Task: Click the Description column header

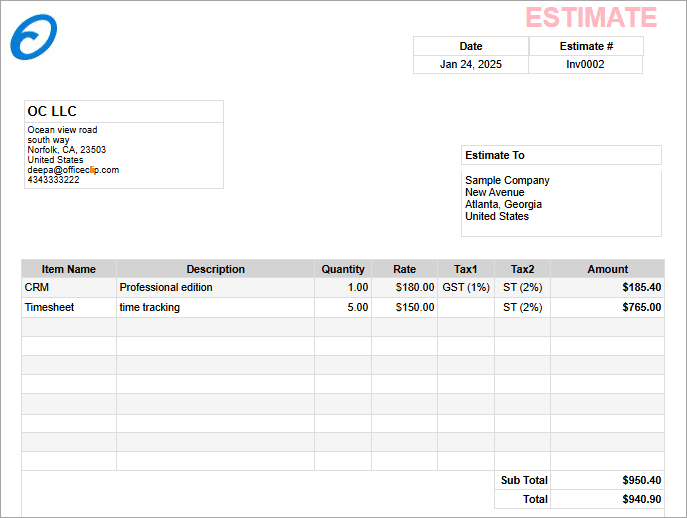Action: pyautogui.click(x=215, y=269)
